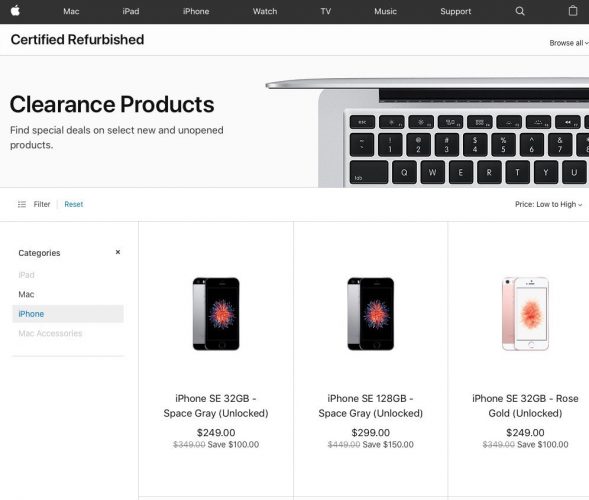Screen dimensions: 589x500
Task: Choose the Mac category filter
Action: click(x=26, y=294)
